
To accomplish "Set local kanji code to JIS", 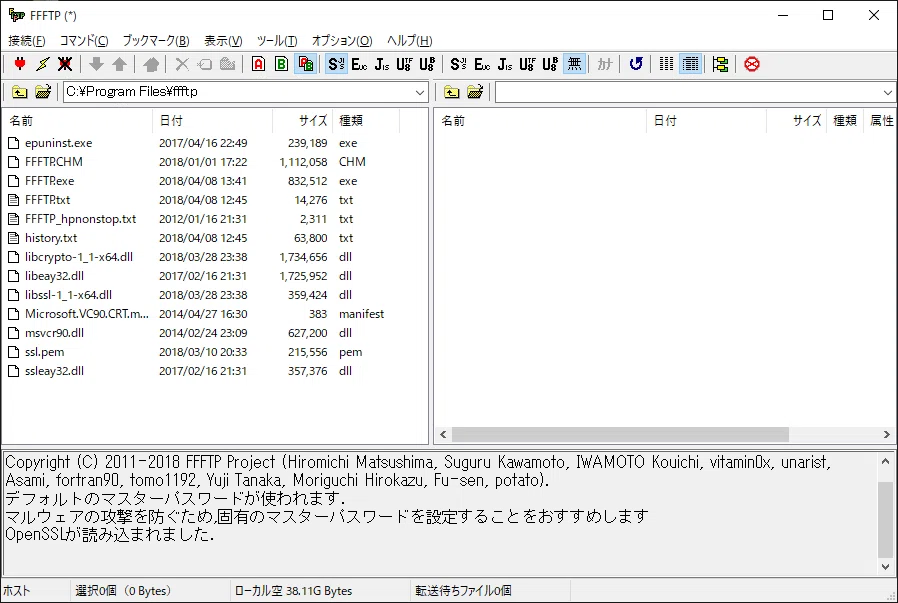I will click(382, 64).
